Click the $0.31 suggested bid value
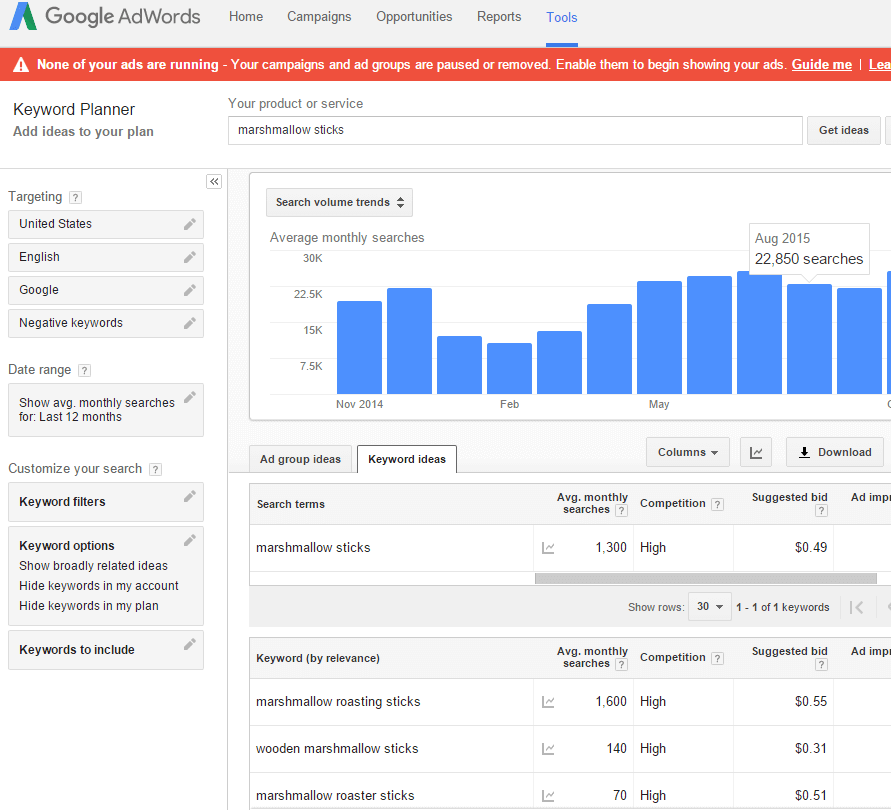 (811, 749)
